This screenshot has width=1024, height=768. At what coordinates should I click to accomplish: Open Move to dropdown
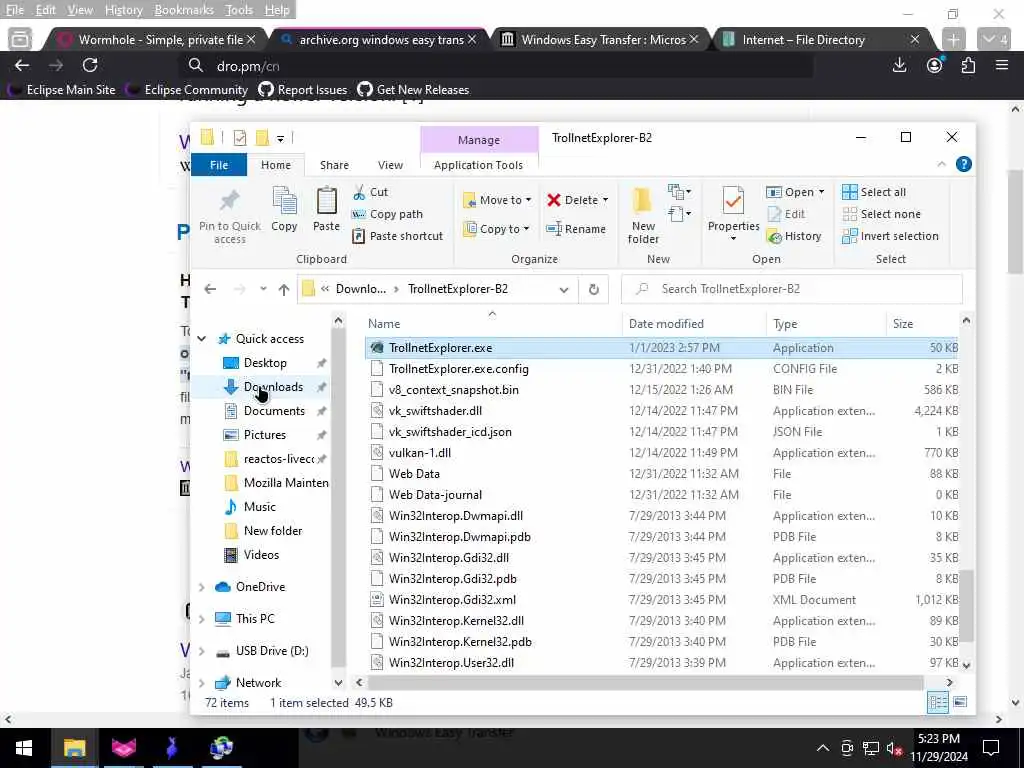click(497, 200)
